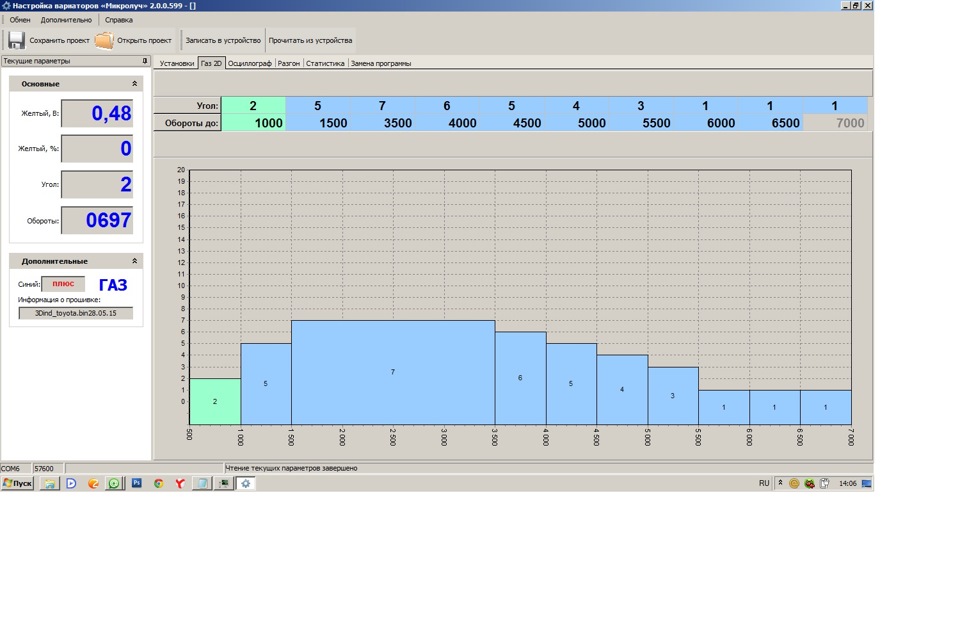The height and width of the screenshot is (637, 960).
Task: Select the Газ 2D tab
Action: pyautogui.click(x=211, y=63)
